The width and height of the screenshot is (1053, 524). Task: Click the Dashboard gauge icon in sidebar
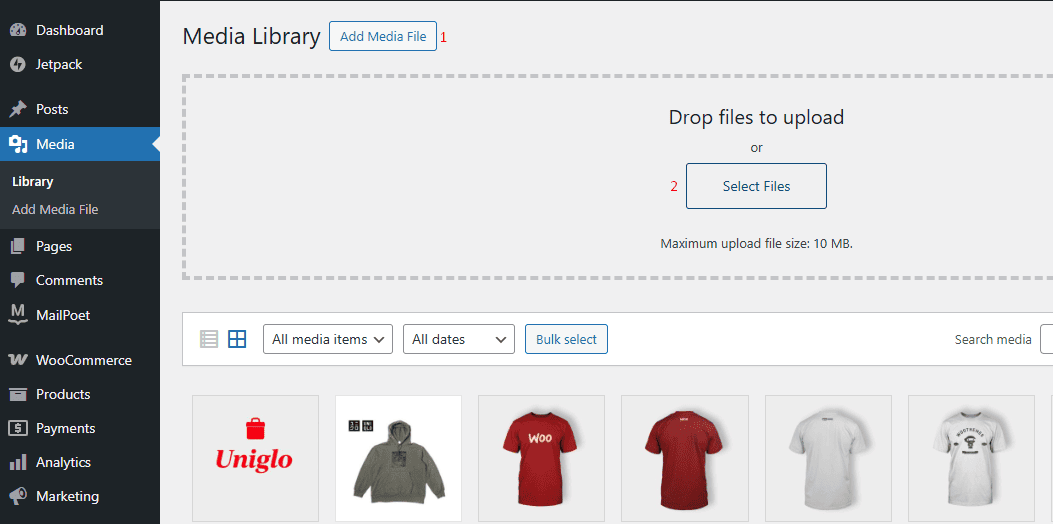tap(18, 31)
